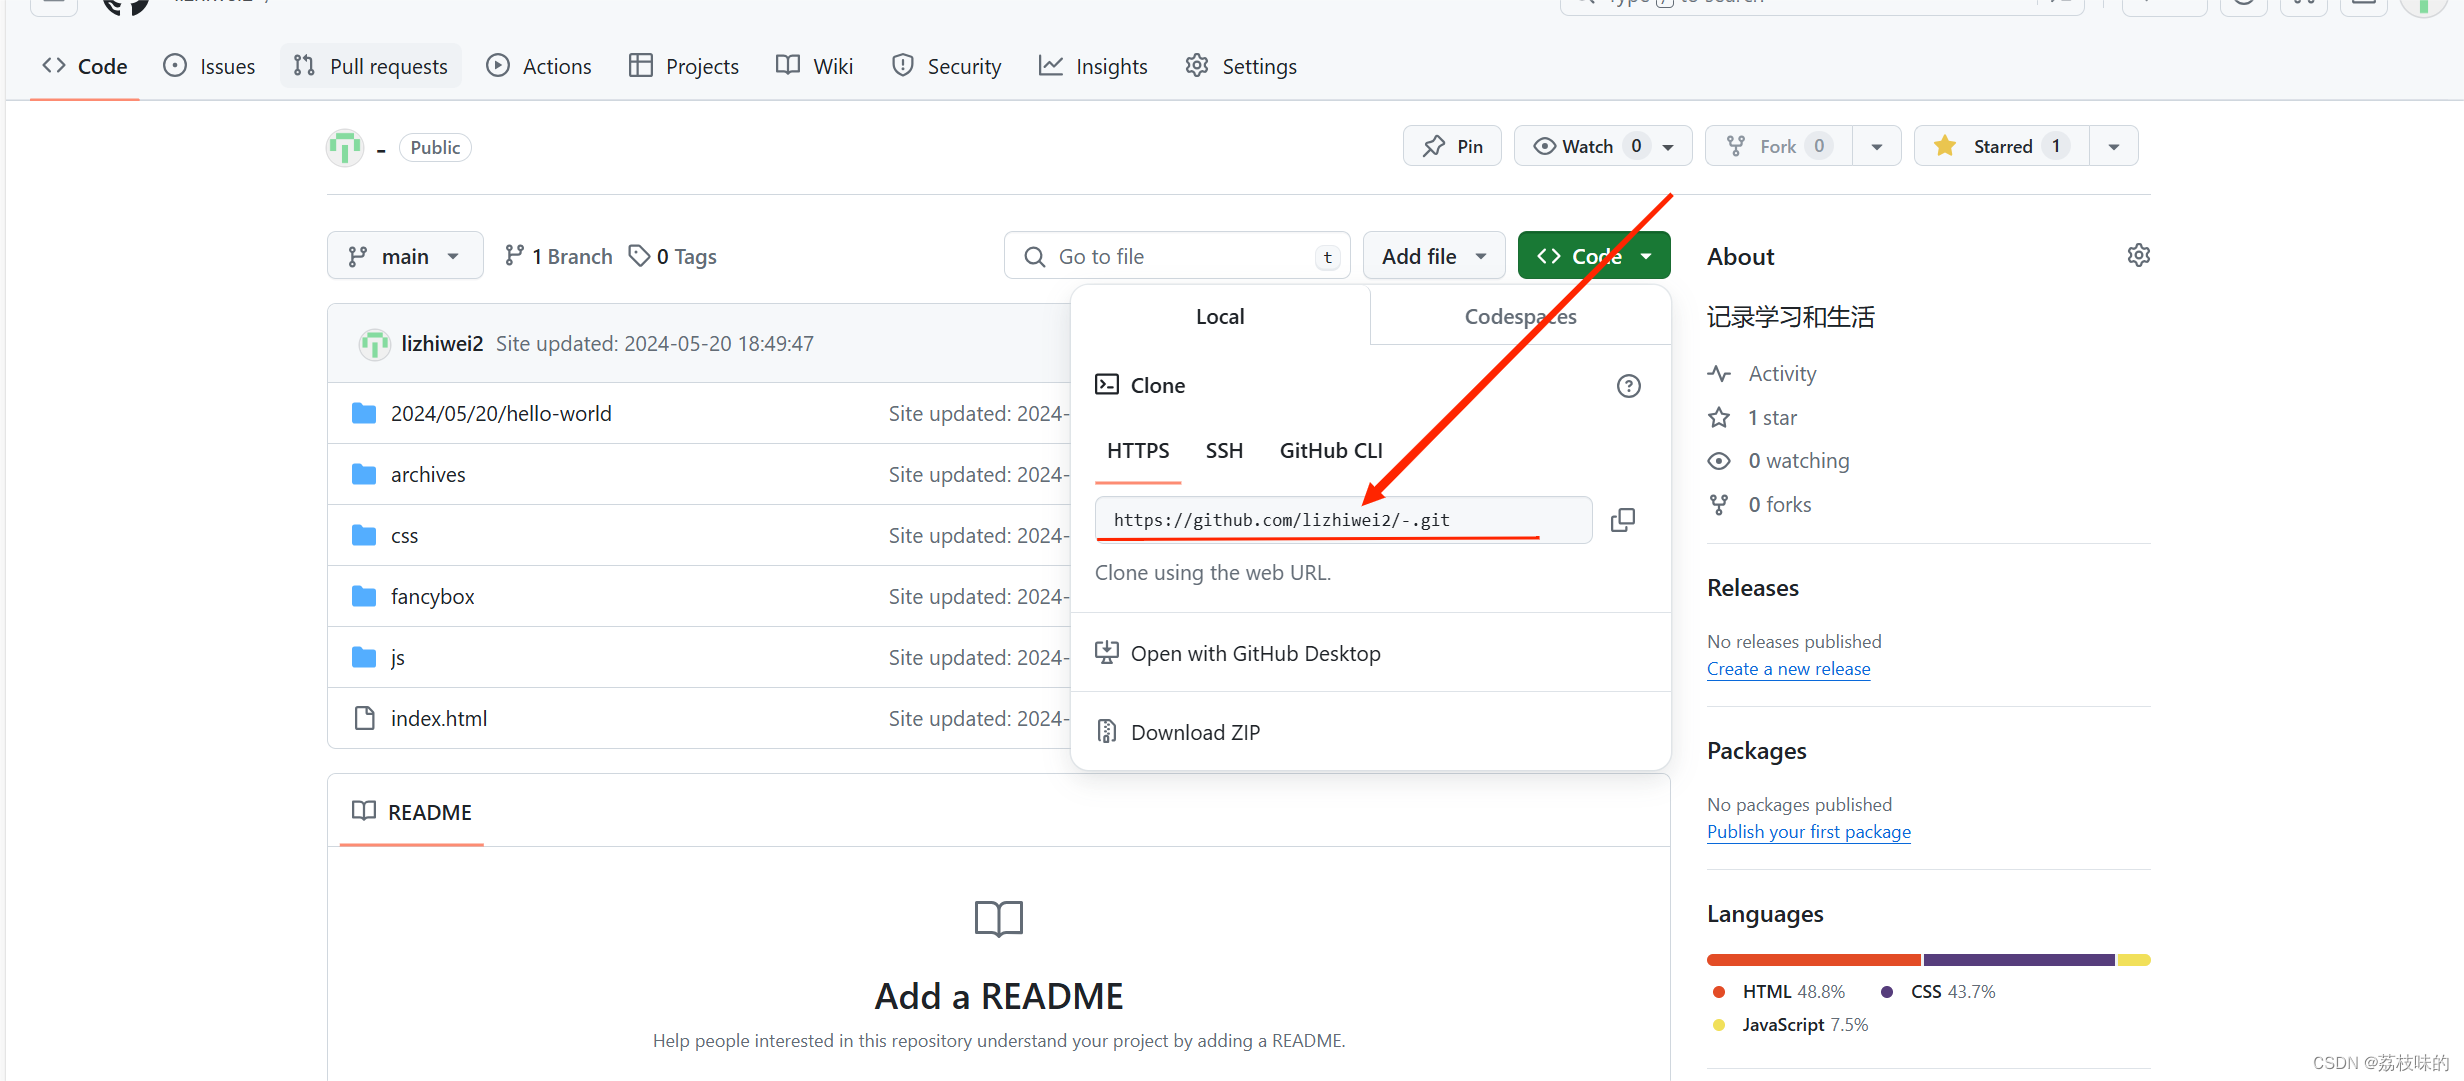Open lizhiwei2 commit author profile
Screen dimensions: 2464x1081
[x=442, y=344]
